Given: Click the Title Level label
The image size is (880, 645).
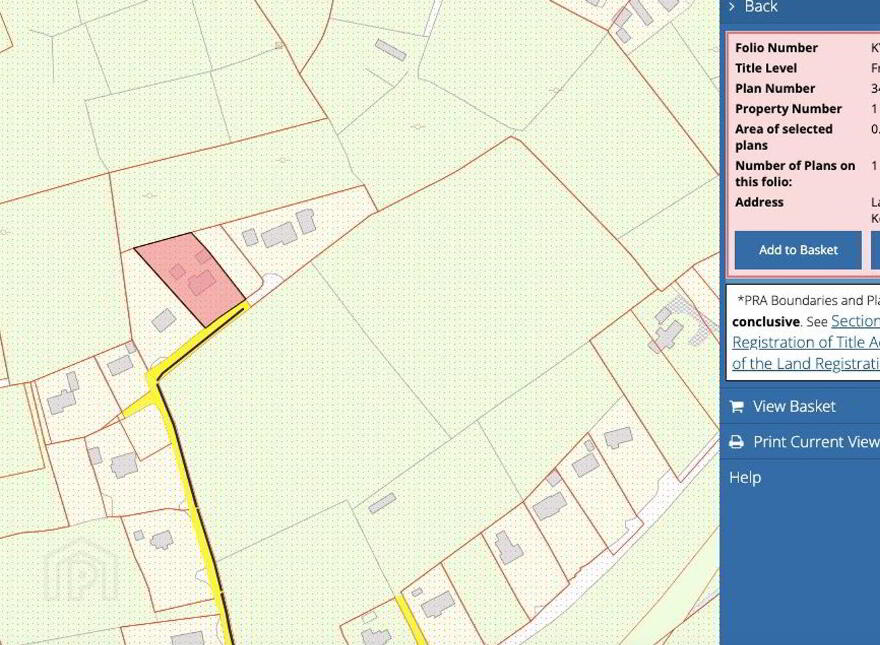Looking at the screenshot, I should [766, 68].
